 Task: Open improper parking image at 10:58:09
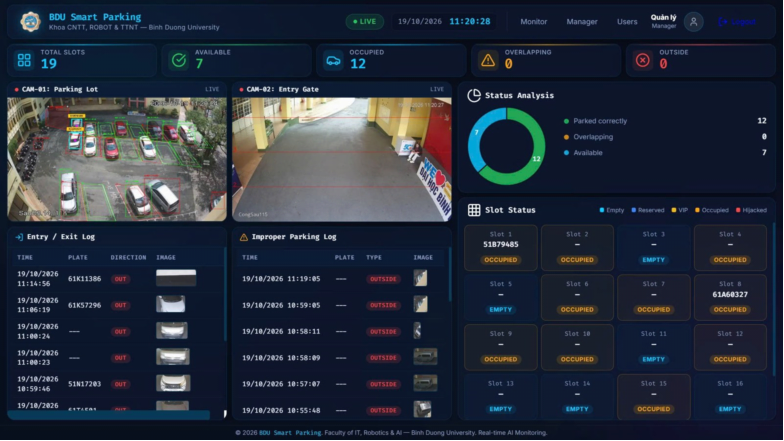[426, 357]
